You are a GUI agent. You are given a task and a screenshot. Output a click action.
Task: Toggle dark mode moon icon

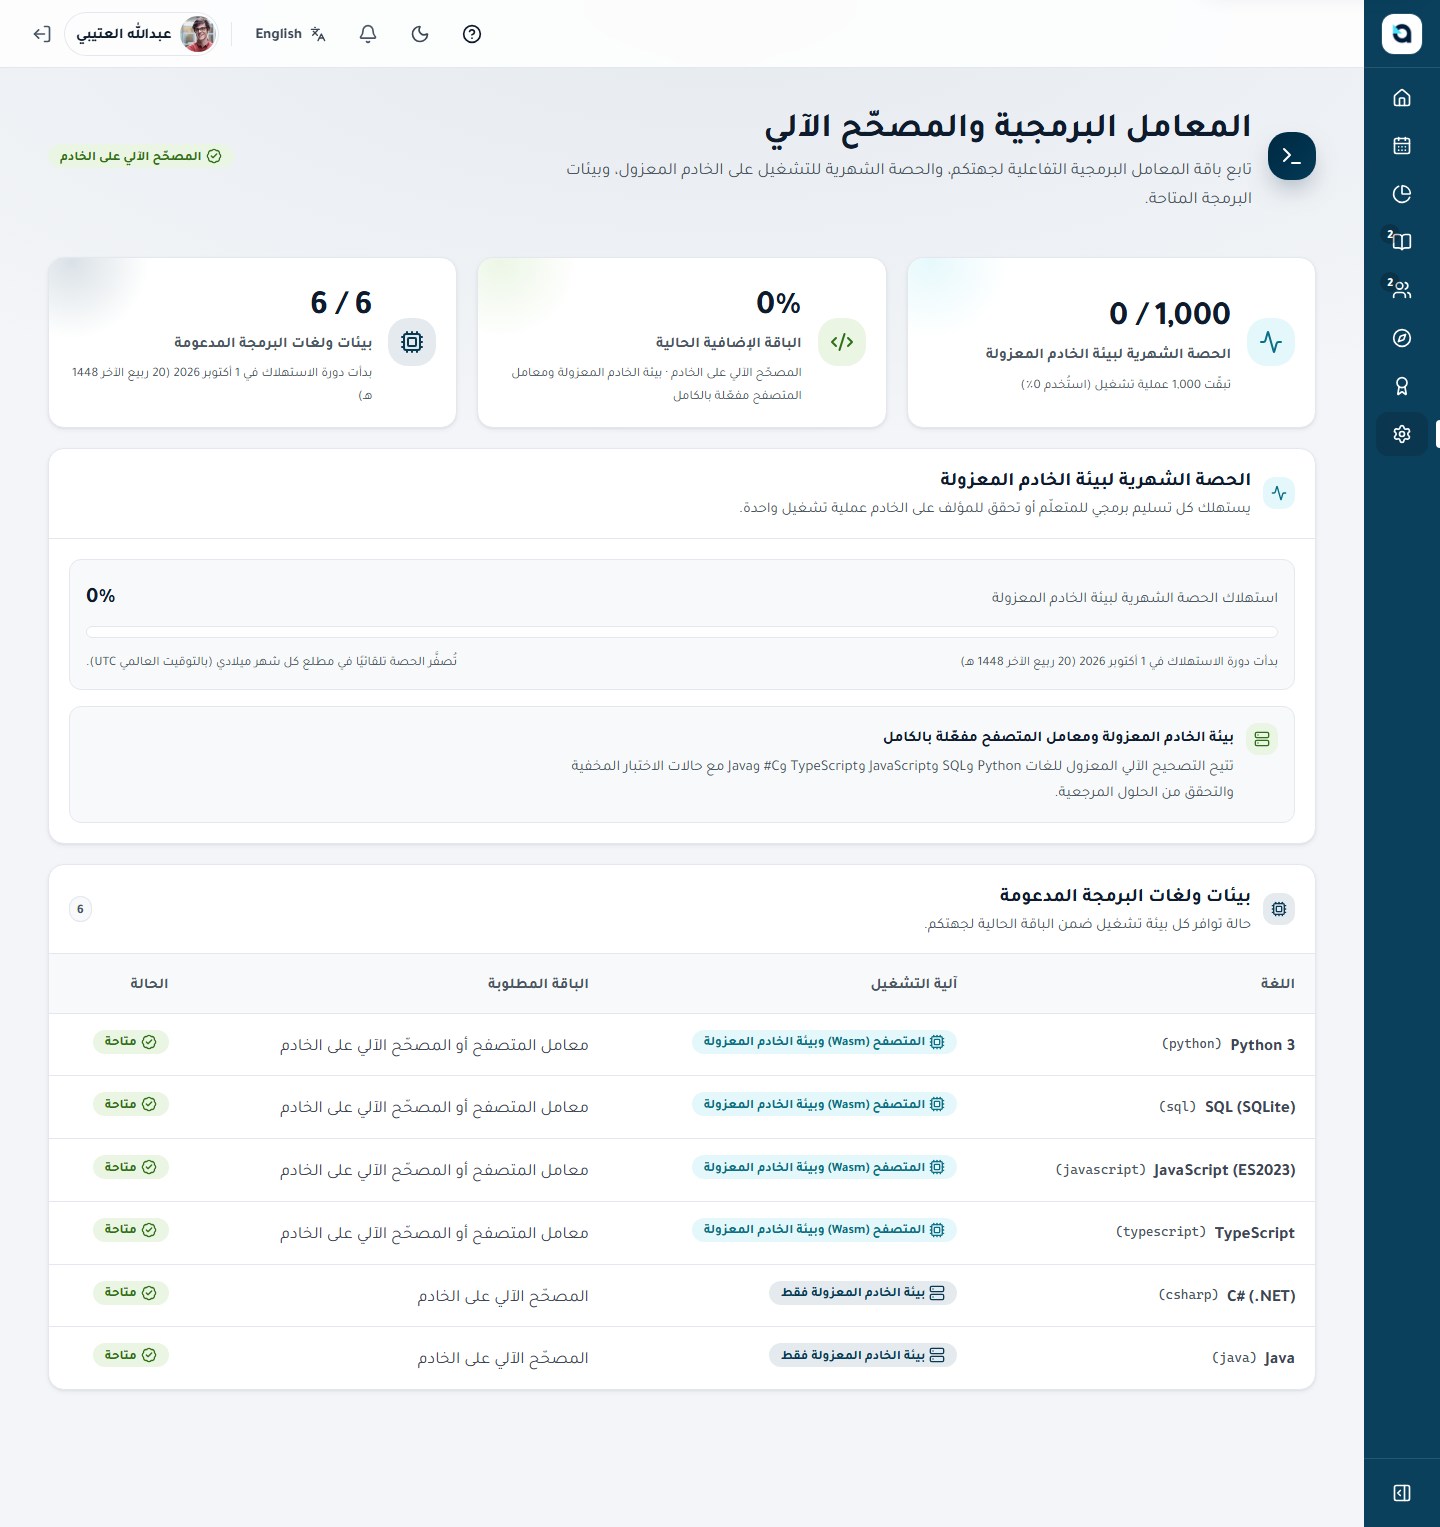[420, 34]
